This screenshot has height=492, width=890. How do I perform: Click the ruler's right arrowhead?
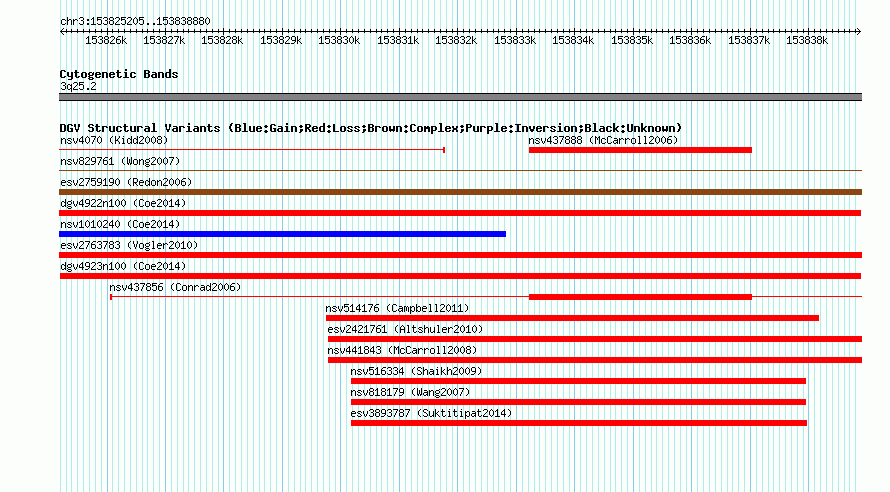click(x=859, y=32)
